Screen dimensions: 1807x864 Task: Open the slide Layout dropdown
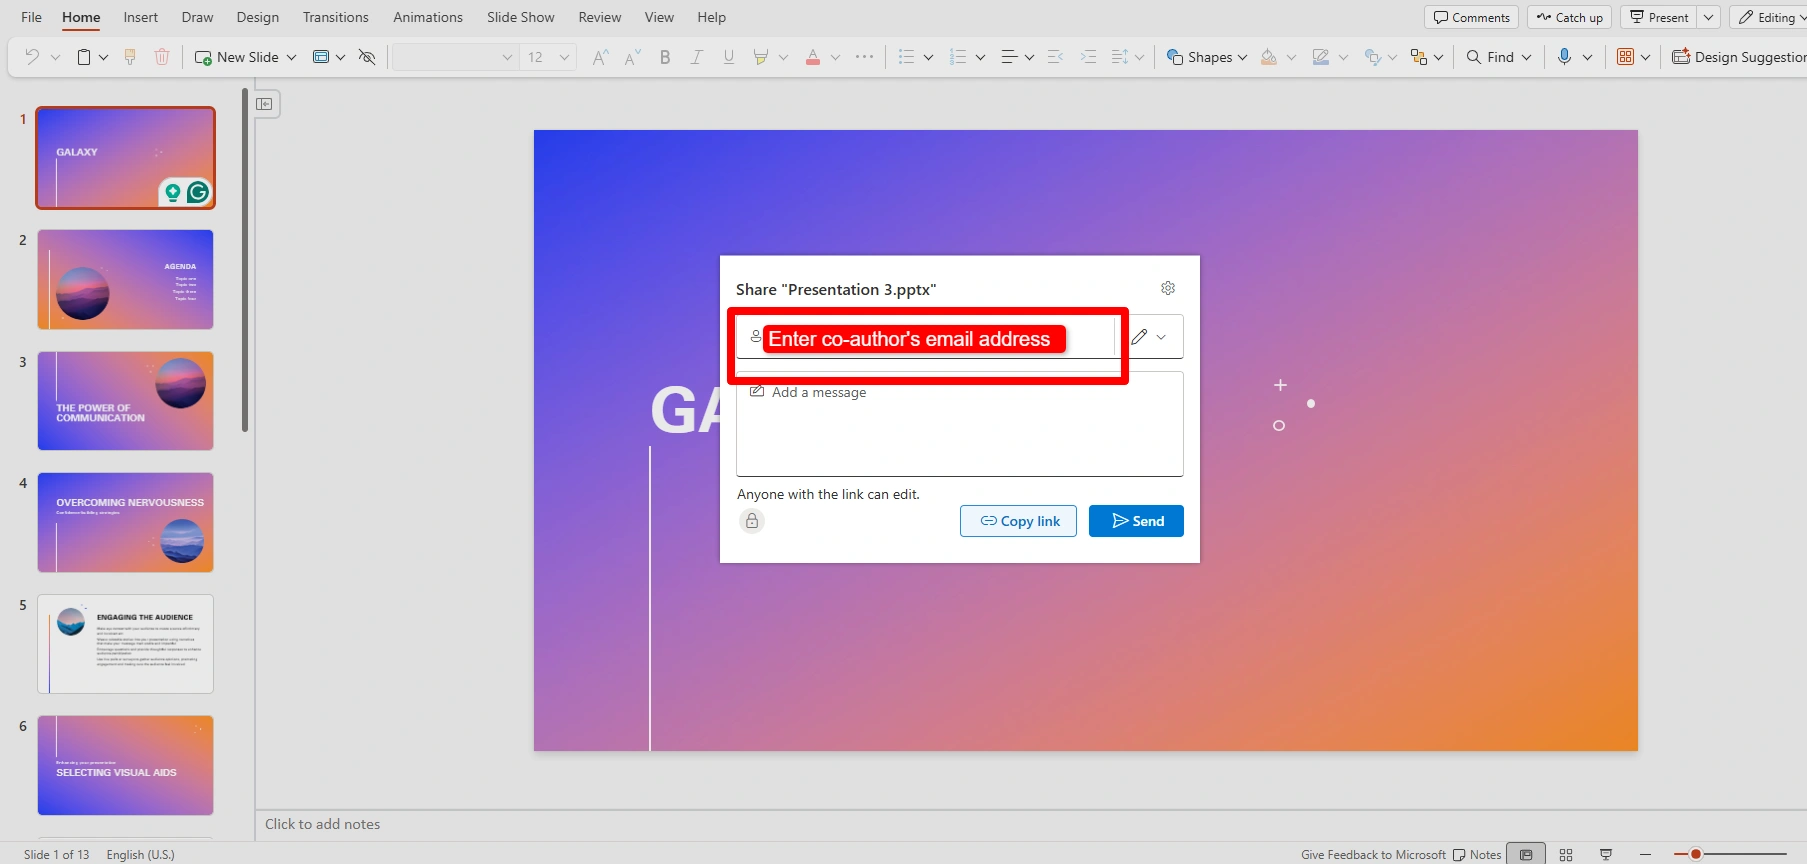(x=329, y=57)
